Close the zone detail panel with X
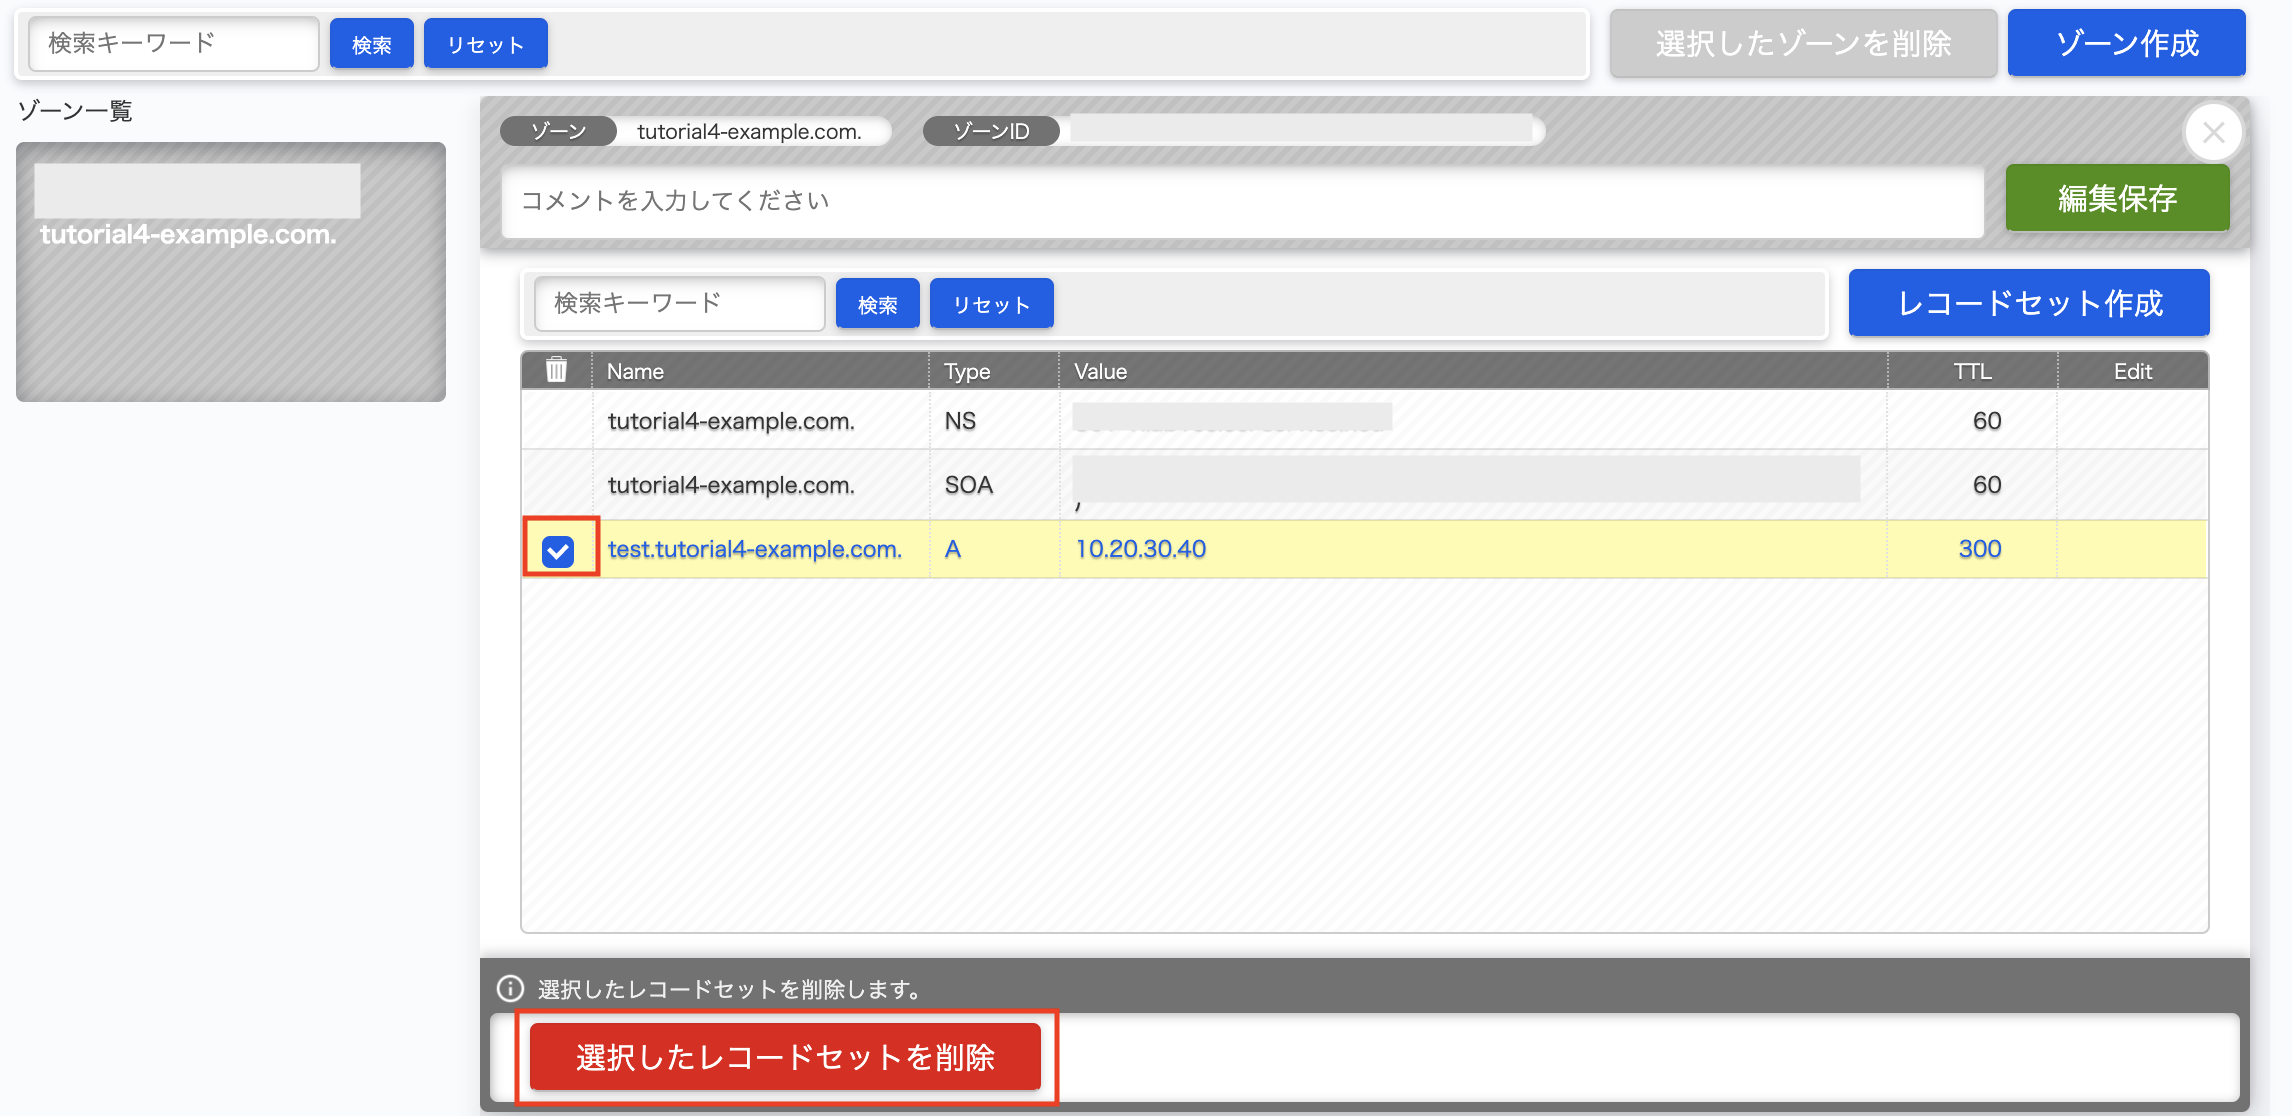Screen dimensions: 2292x1116 tap(2213, 132)
